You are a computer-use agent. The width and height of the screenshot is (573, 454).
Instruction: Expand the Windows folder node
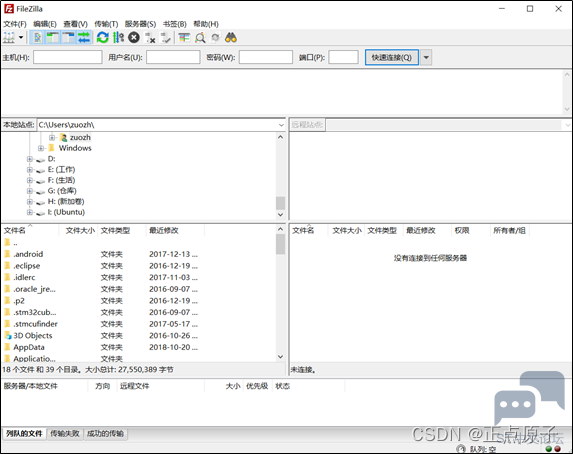[41, 148]
